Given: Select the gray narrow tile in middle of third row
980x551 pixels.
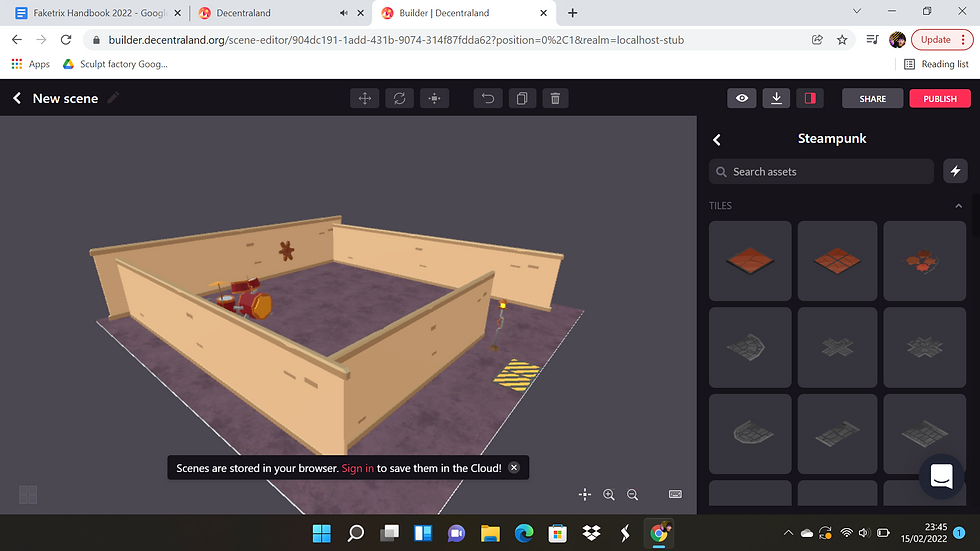Looking at the screenshot, I should [838, 433].
